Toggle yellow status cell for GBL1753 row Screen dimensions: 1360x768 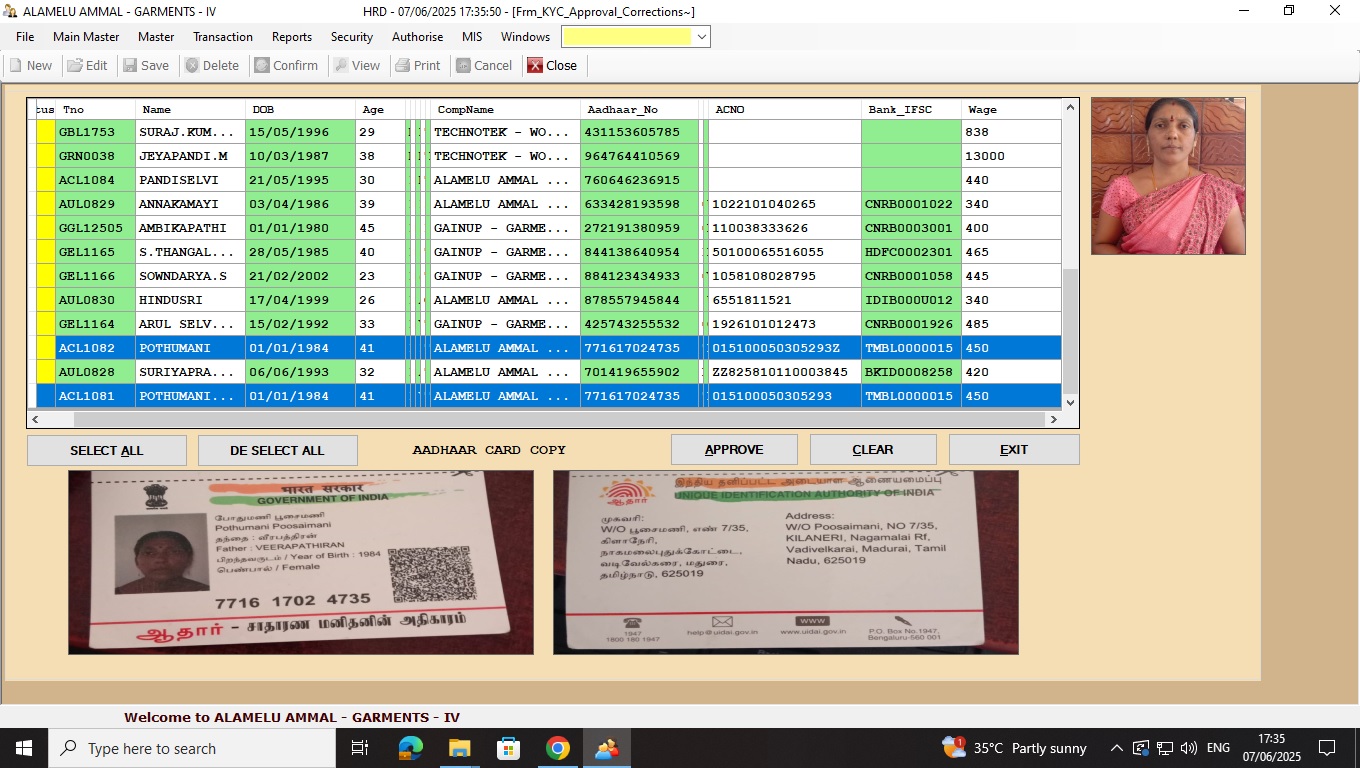[45, 132]
